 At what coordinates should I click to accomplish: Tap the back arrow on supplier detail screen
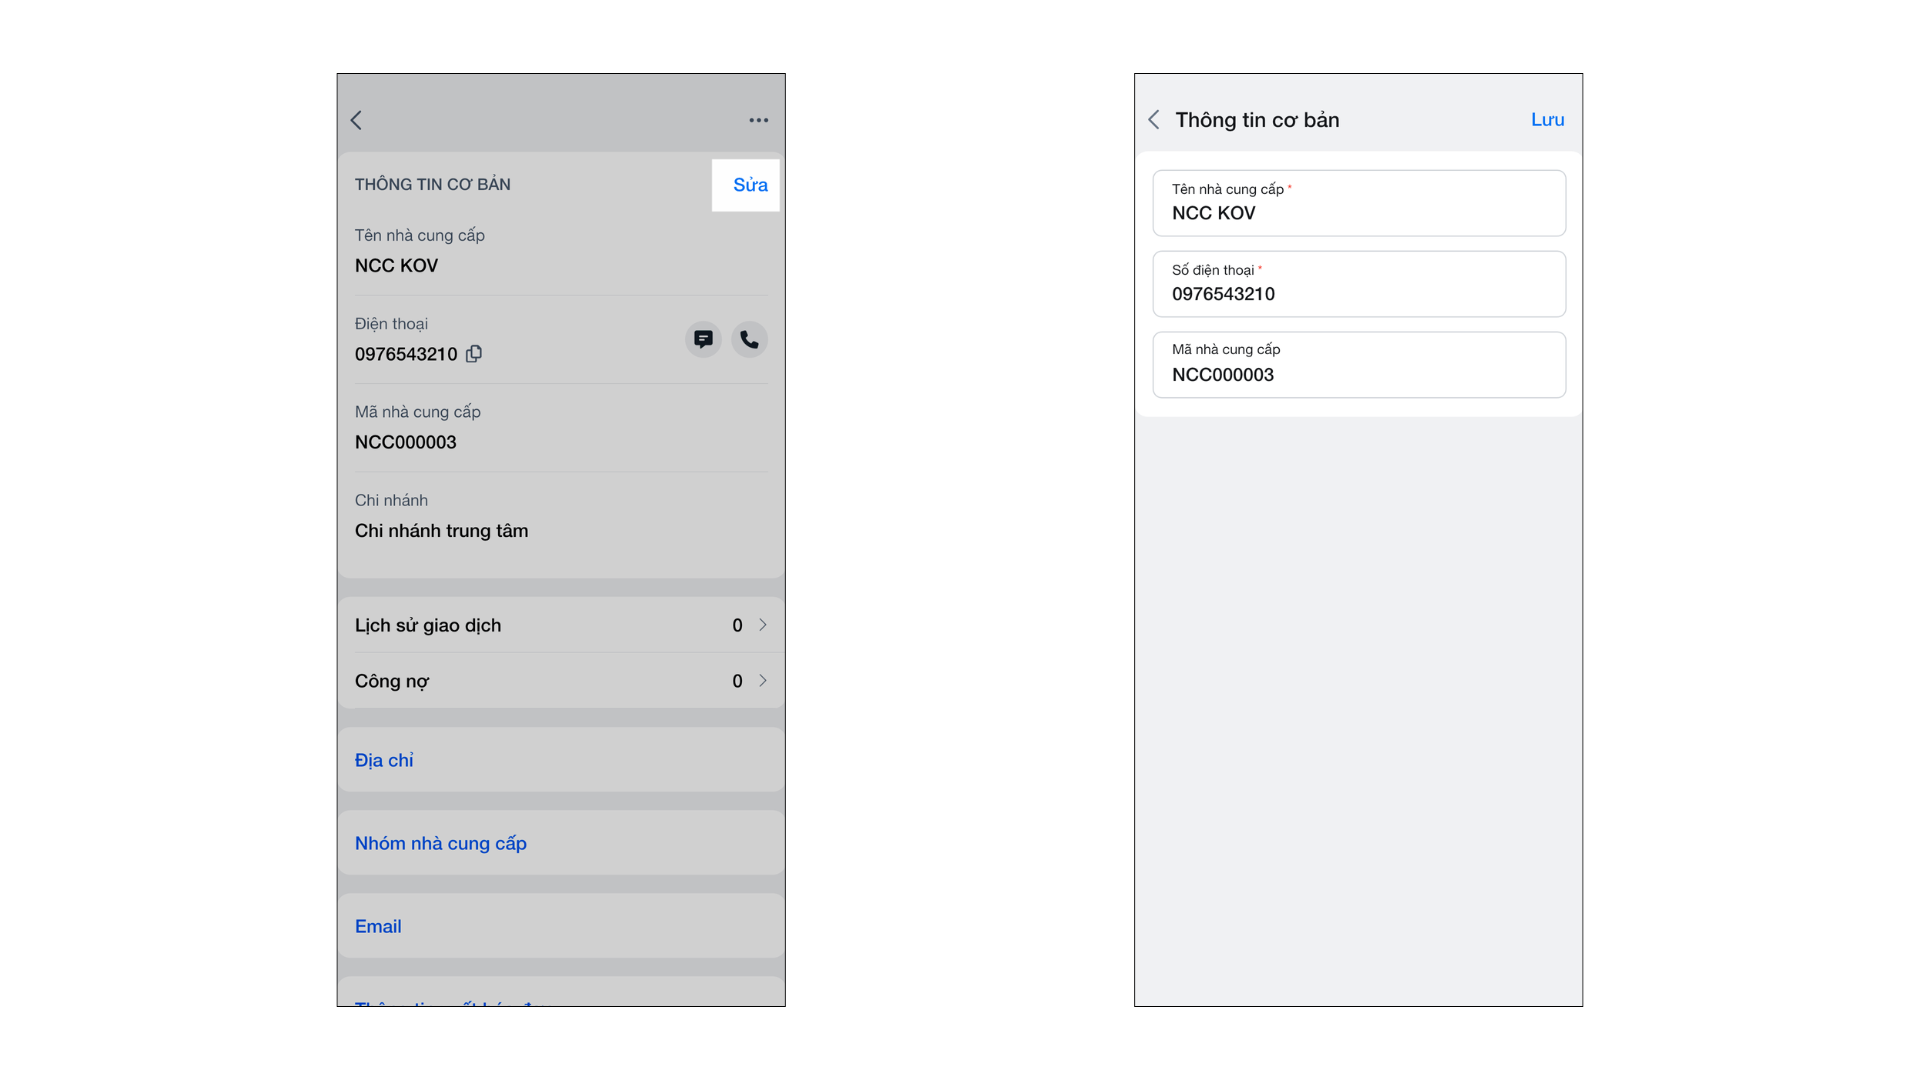pos(356,120)
